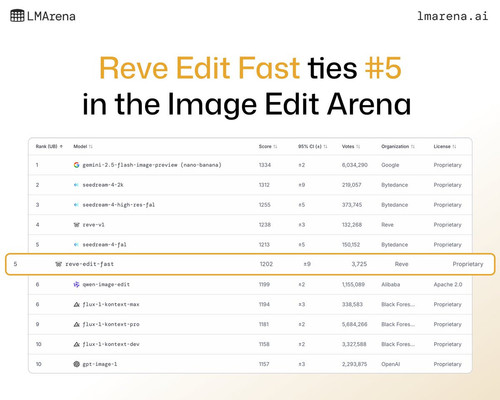Click the OpenAI organization cell
The image size is (500, 400).
(390, 364)
